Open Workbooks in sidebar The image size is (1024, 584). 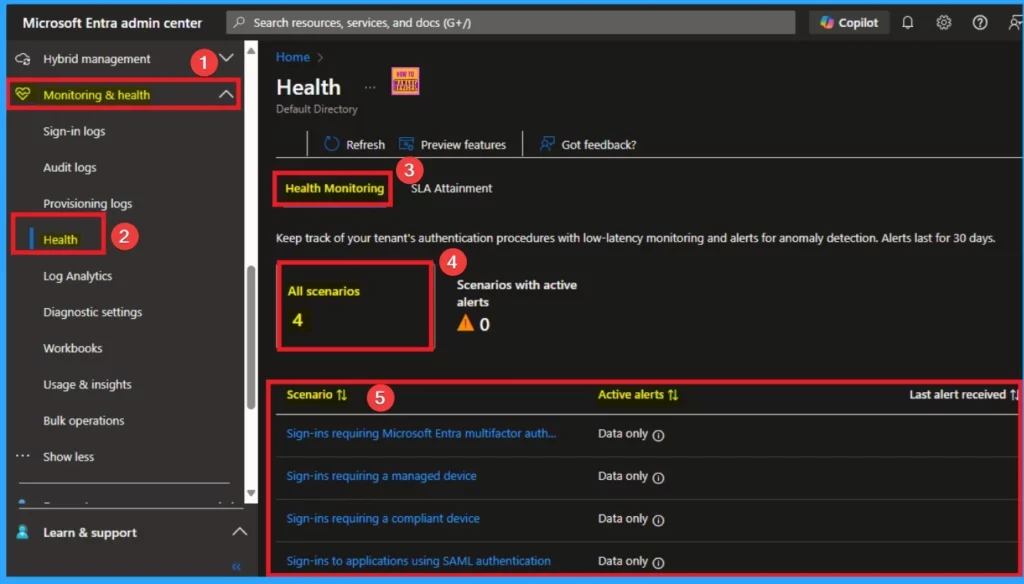click(72, 348)
